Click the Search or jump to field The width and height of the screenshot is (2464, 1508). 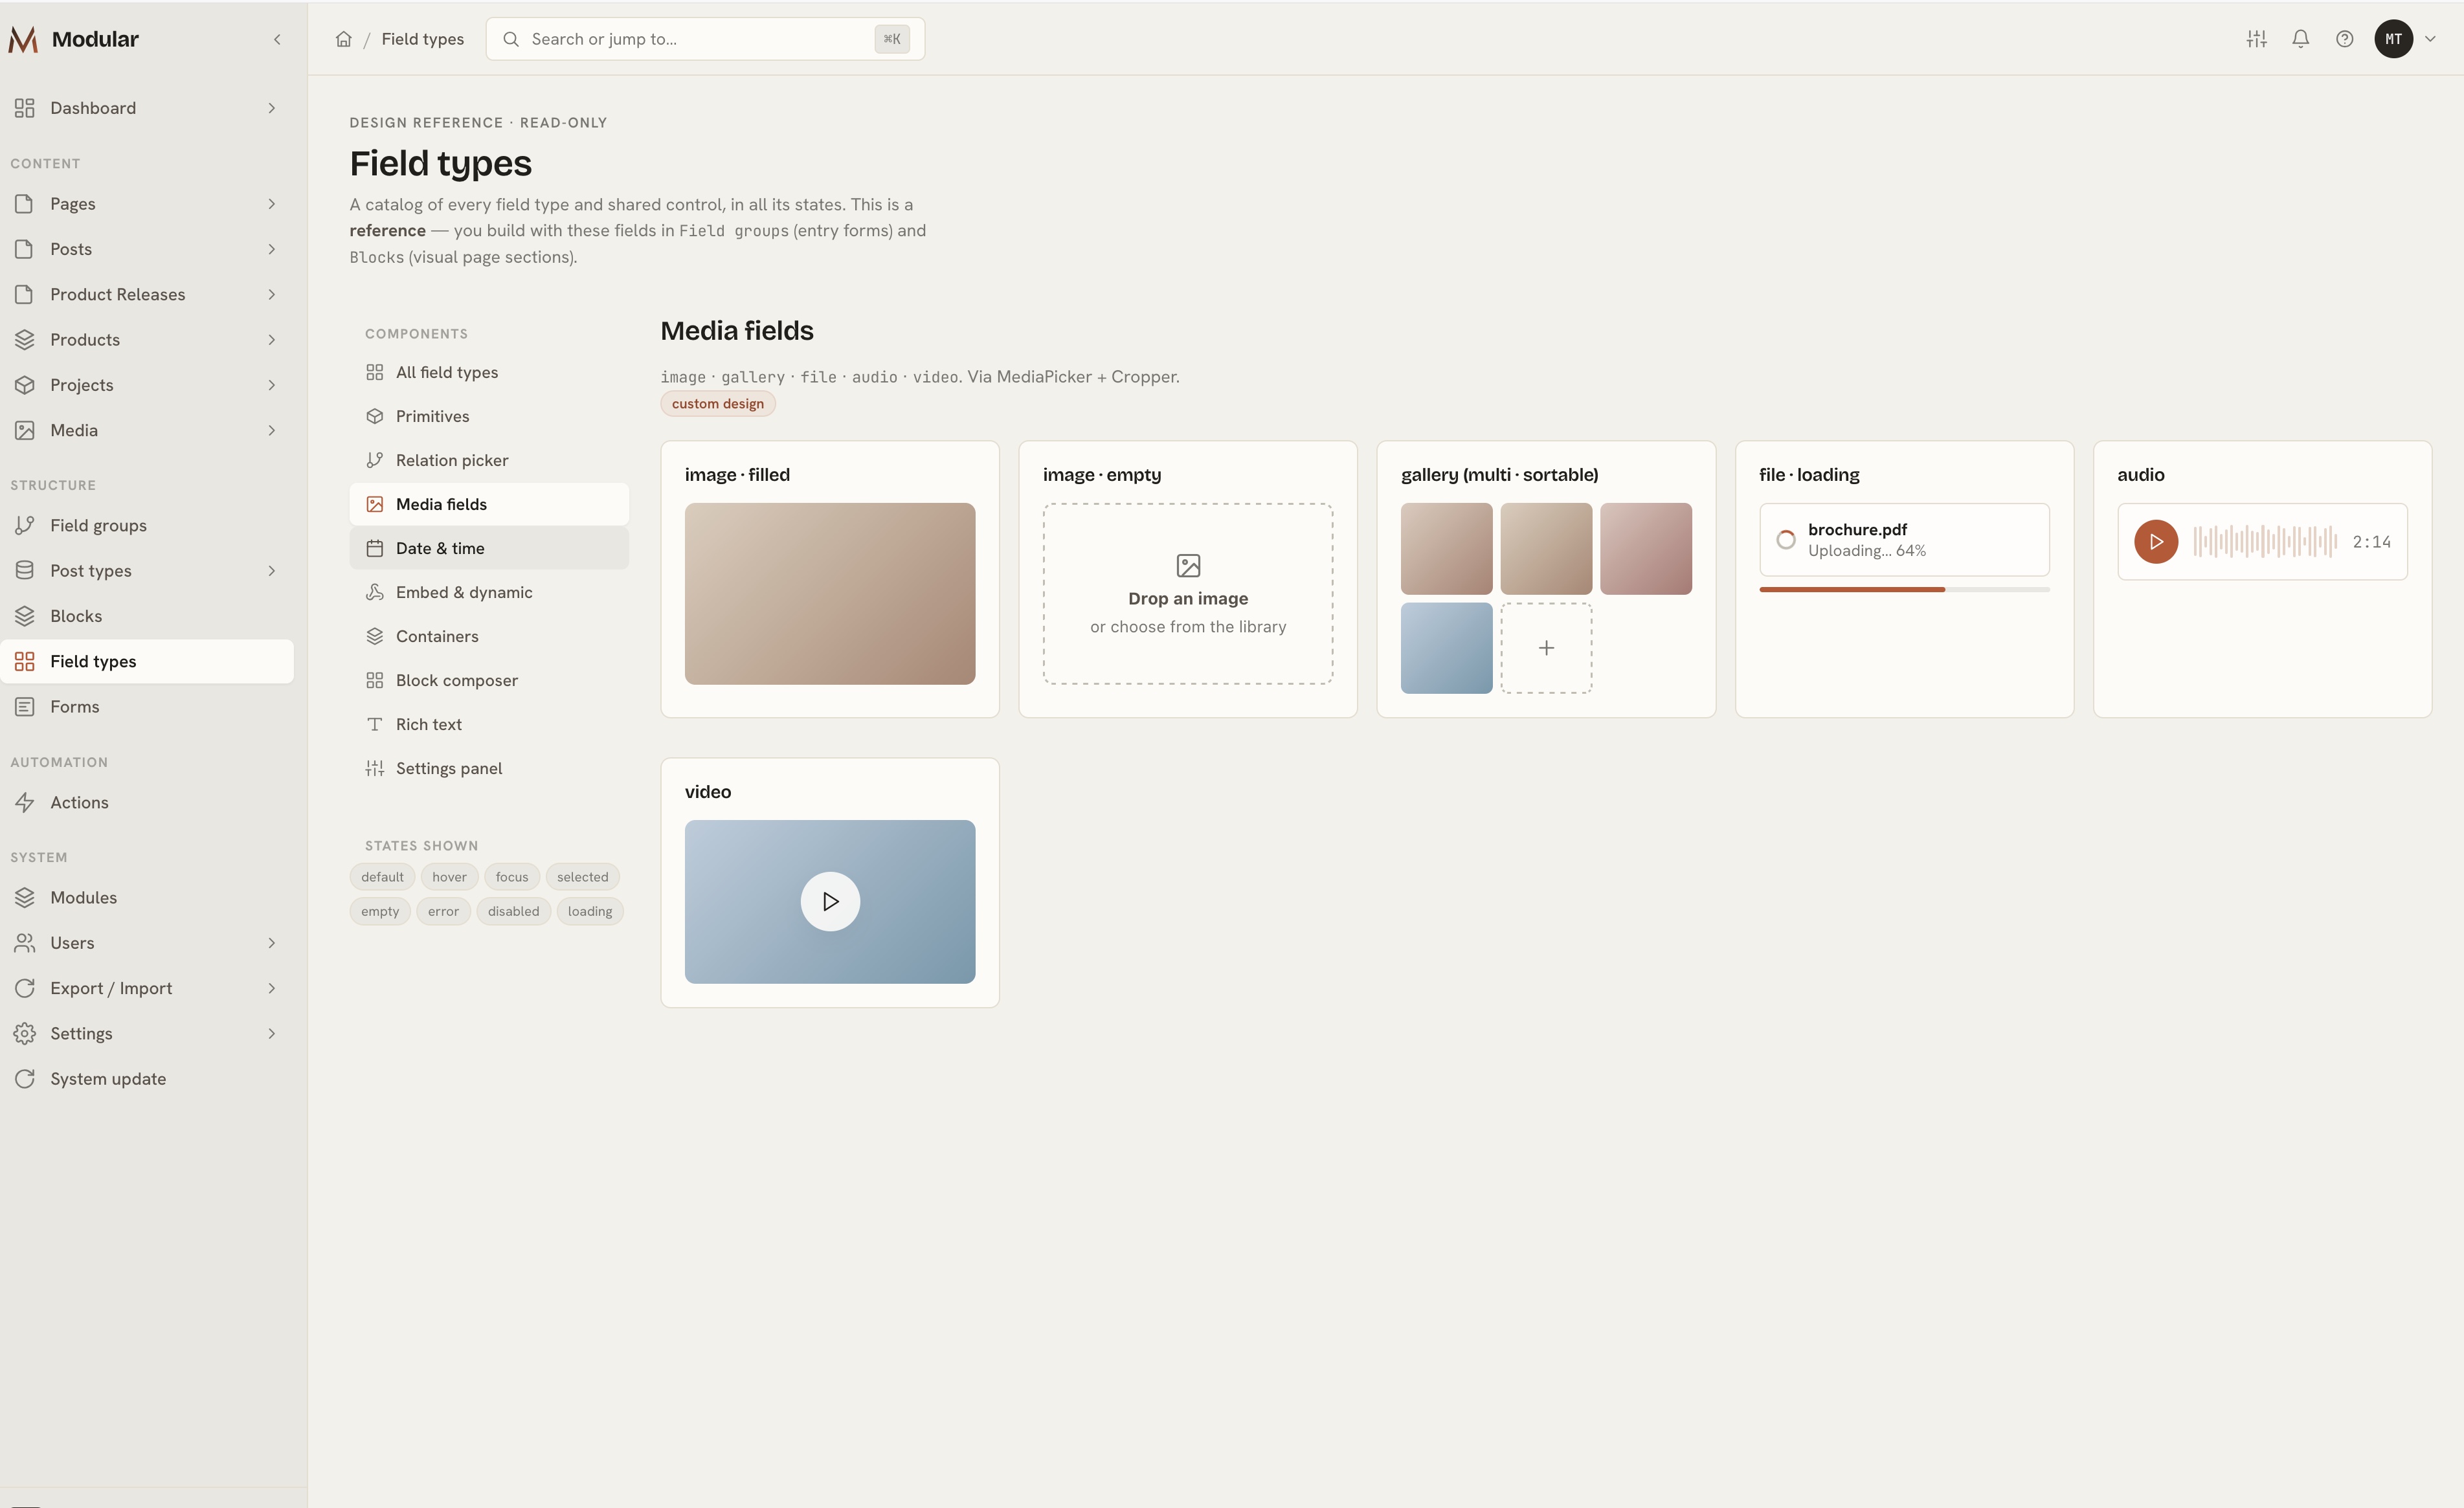(705, 39)
